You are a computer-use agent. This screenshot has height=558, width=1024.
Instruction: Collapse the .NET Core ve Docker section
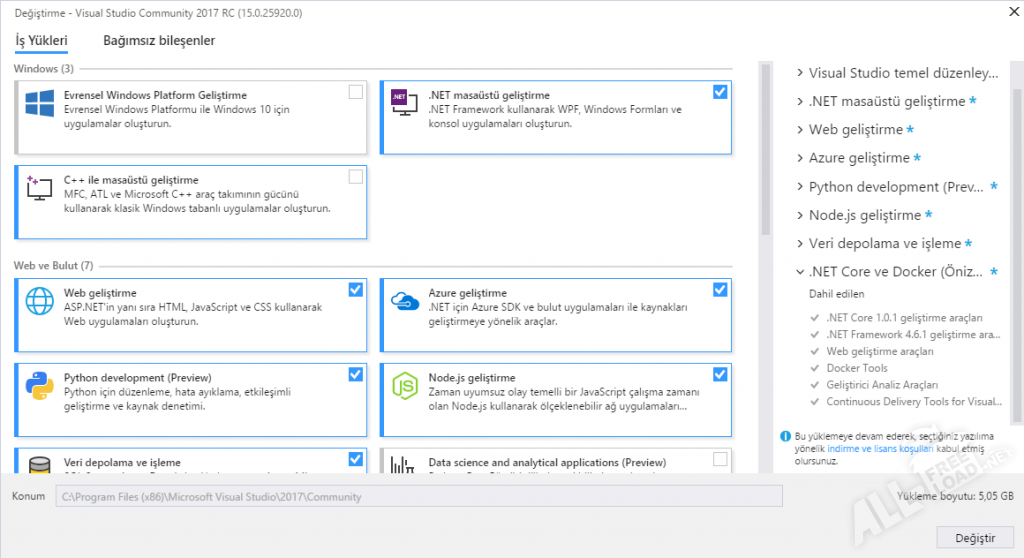tap(800, 272)
